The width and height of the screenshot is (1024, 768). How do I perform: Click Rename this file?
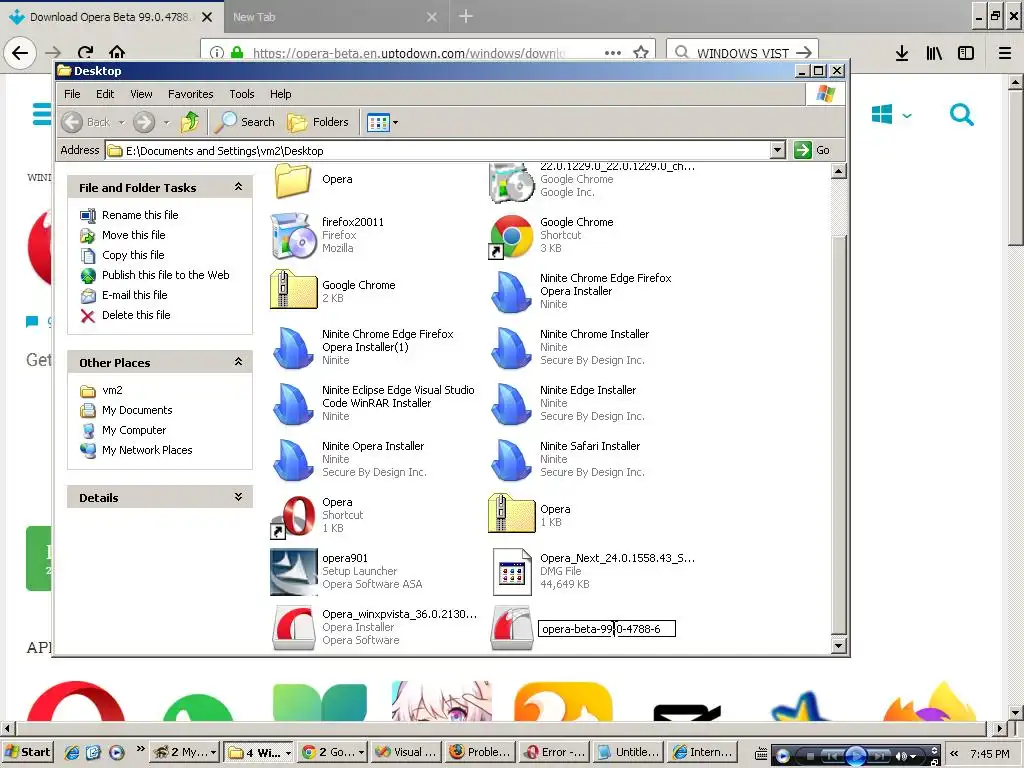coord(140,215)
